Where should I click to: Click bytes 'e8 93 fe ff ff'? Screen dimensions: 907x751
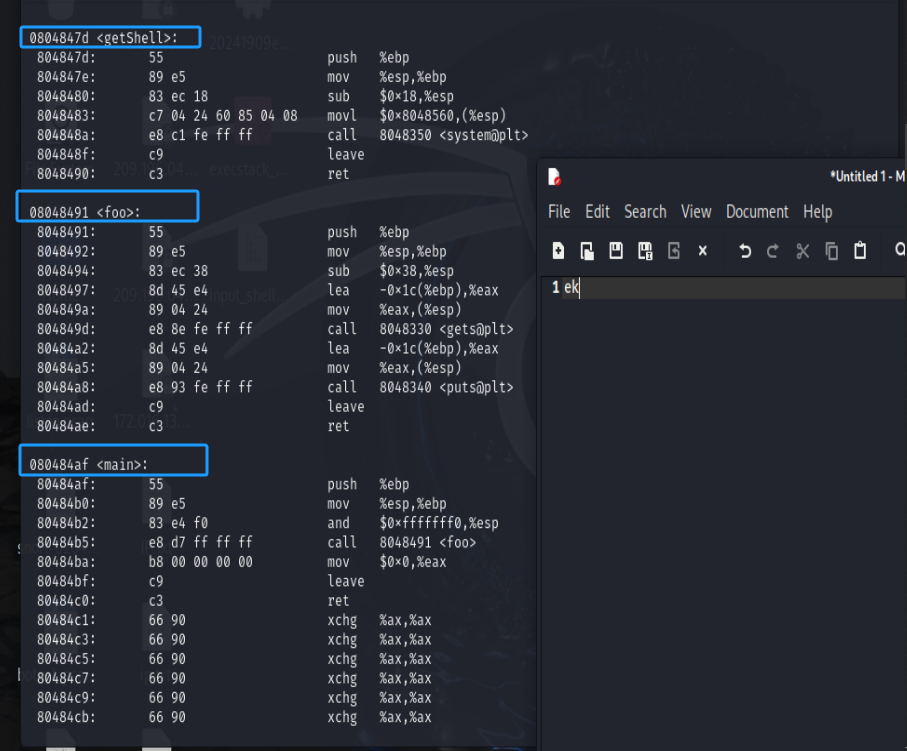(x=200, y=388)
